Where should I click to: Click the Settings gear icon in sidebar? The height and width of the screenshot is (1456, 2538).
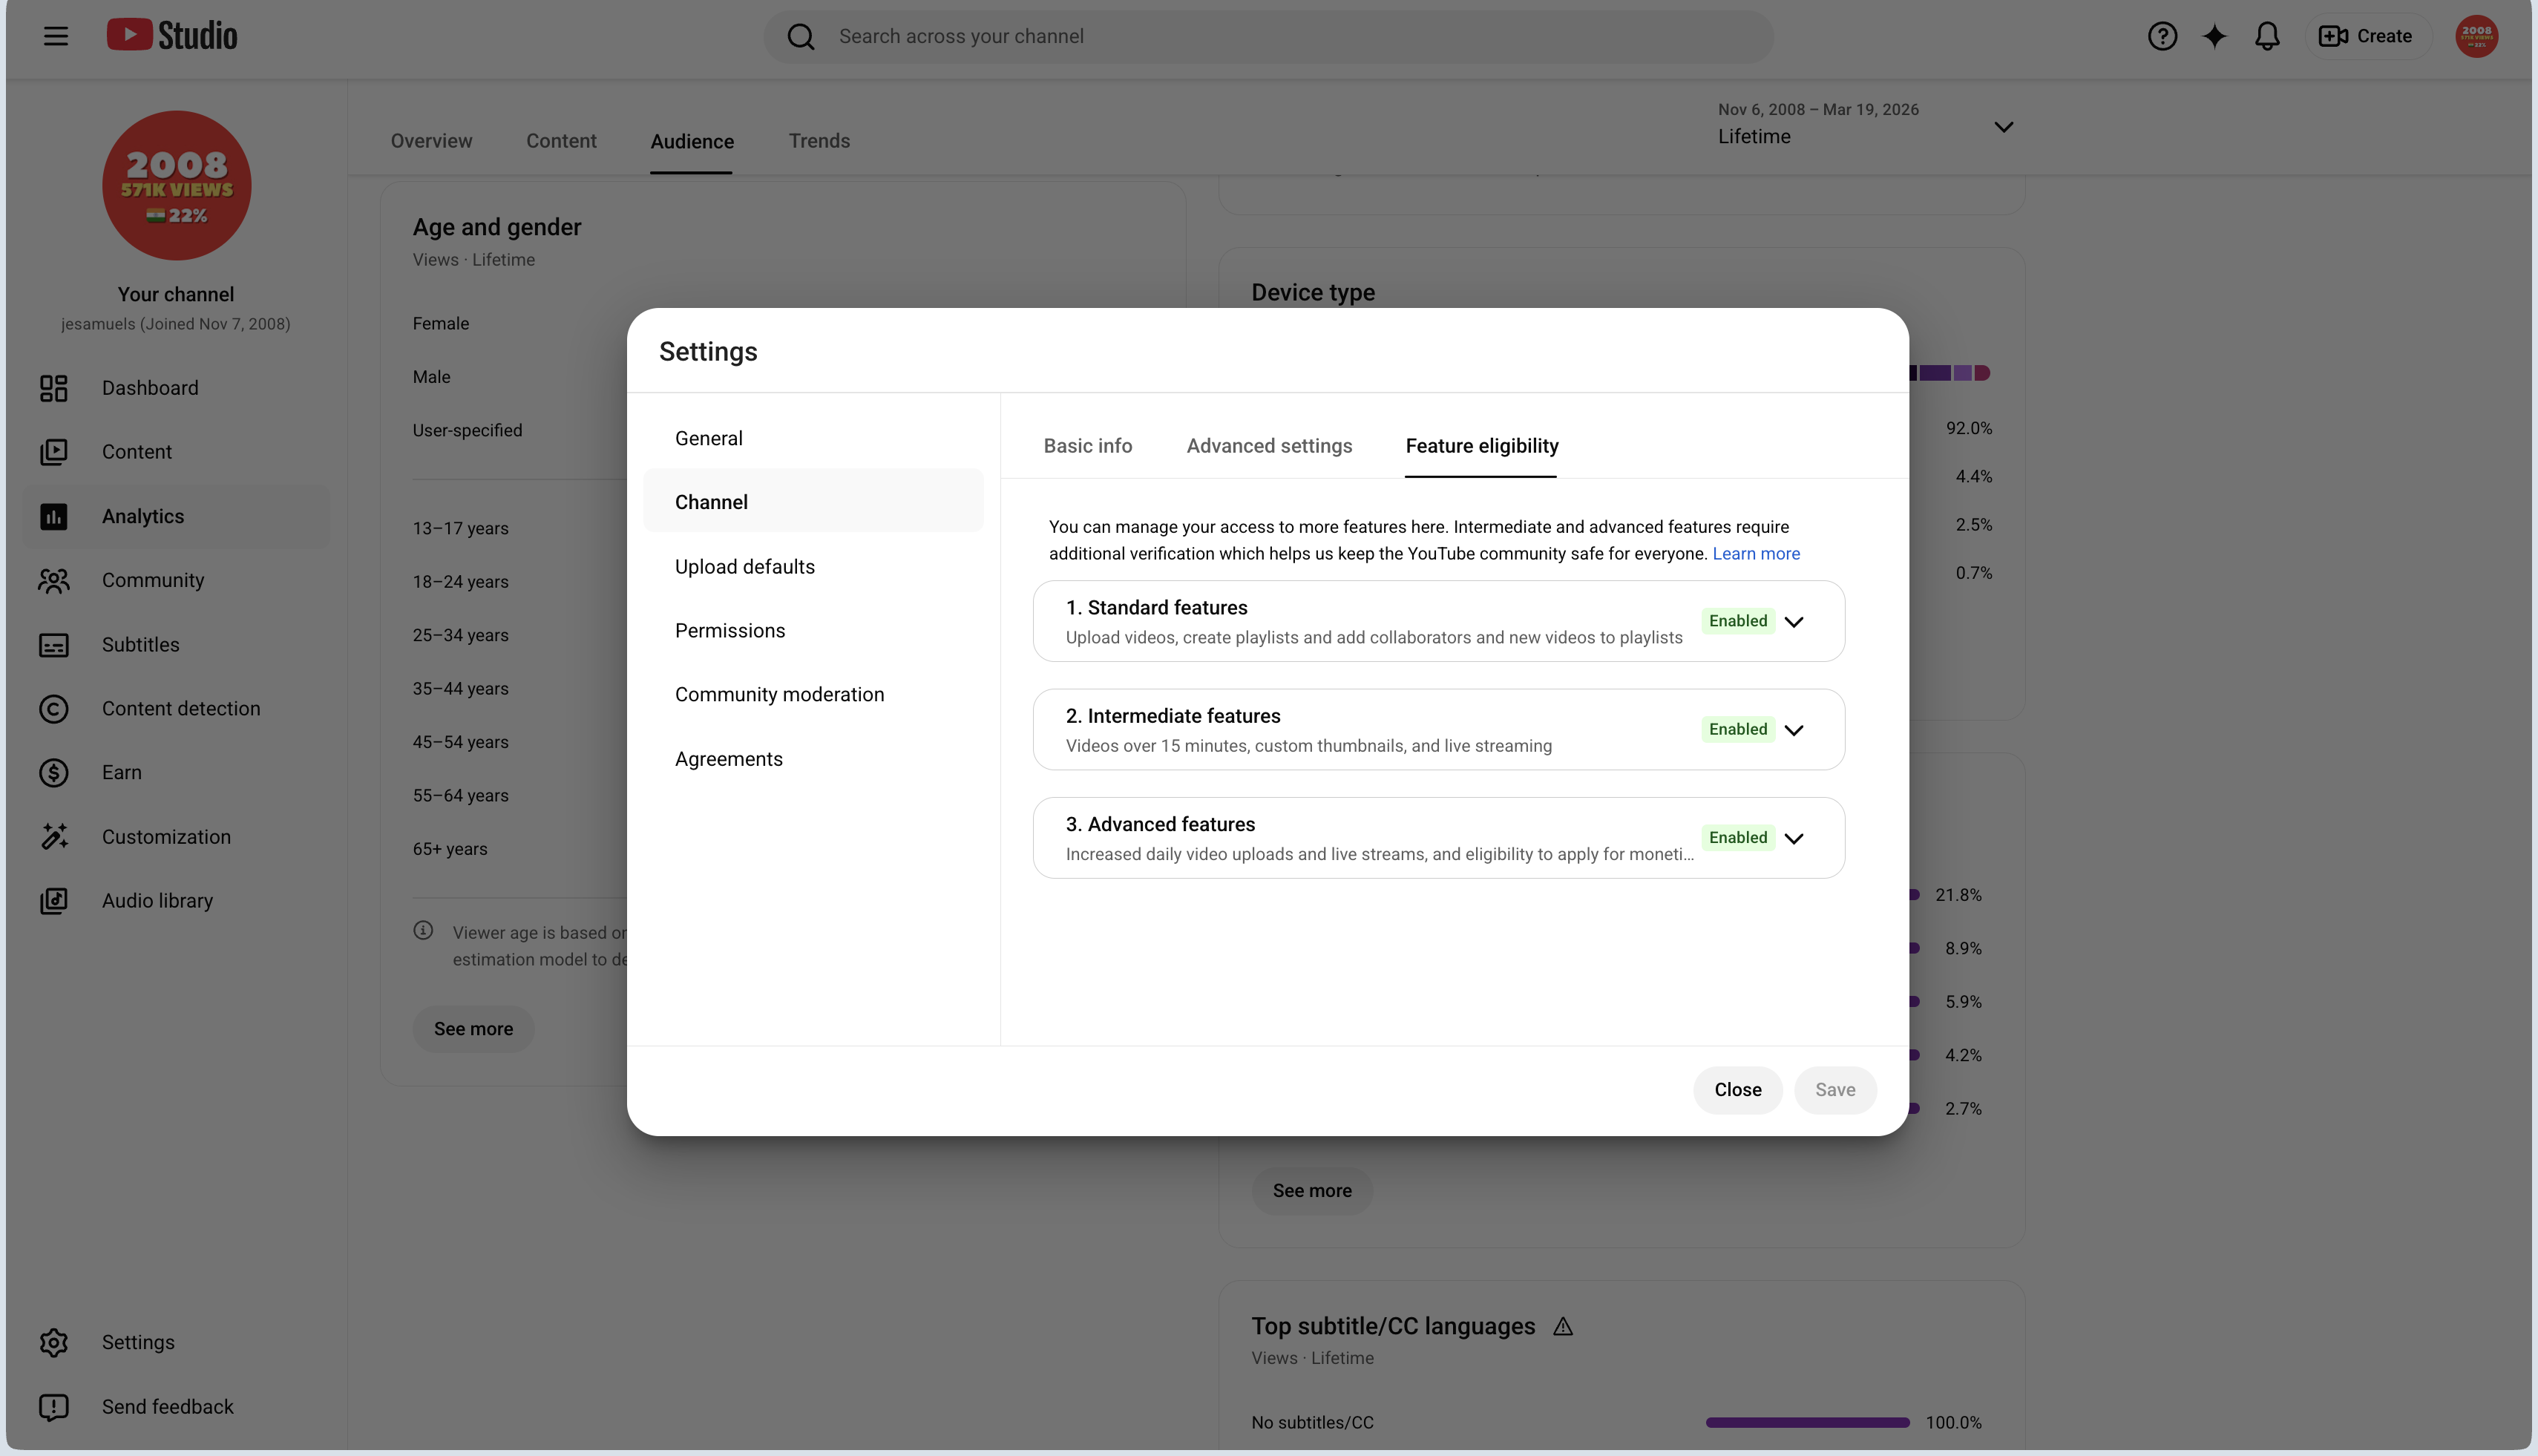[x=54, y=1342]
